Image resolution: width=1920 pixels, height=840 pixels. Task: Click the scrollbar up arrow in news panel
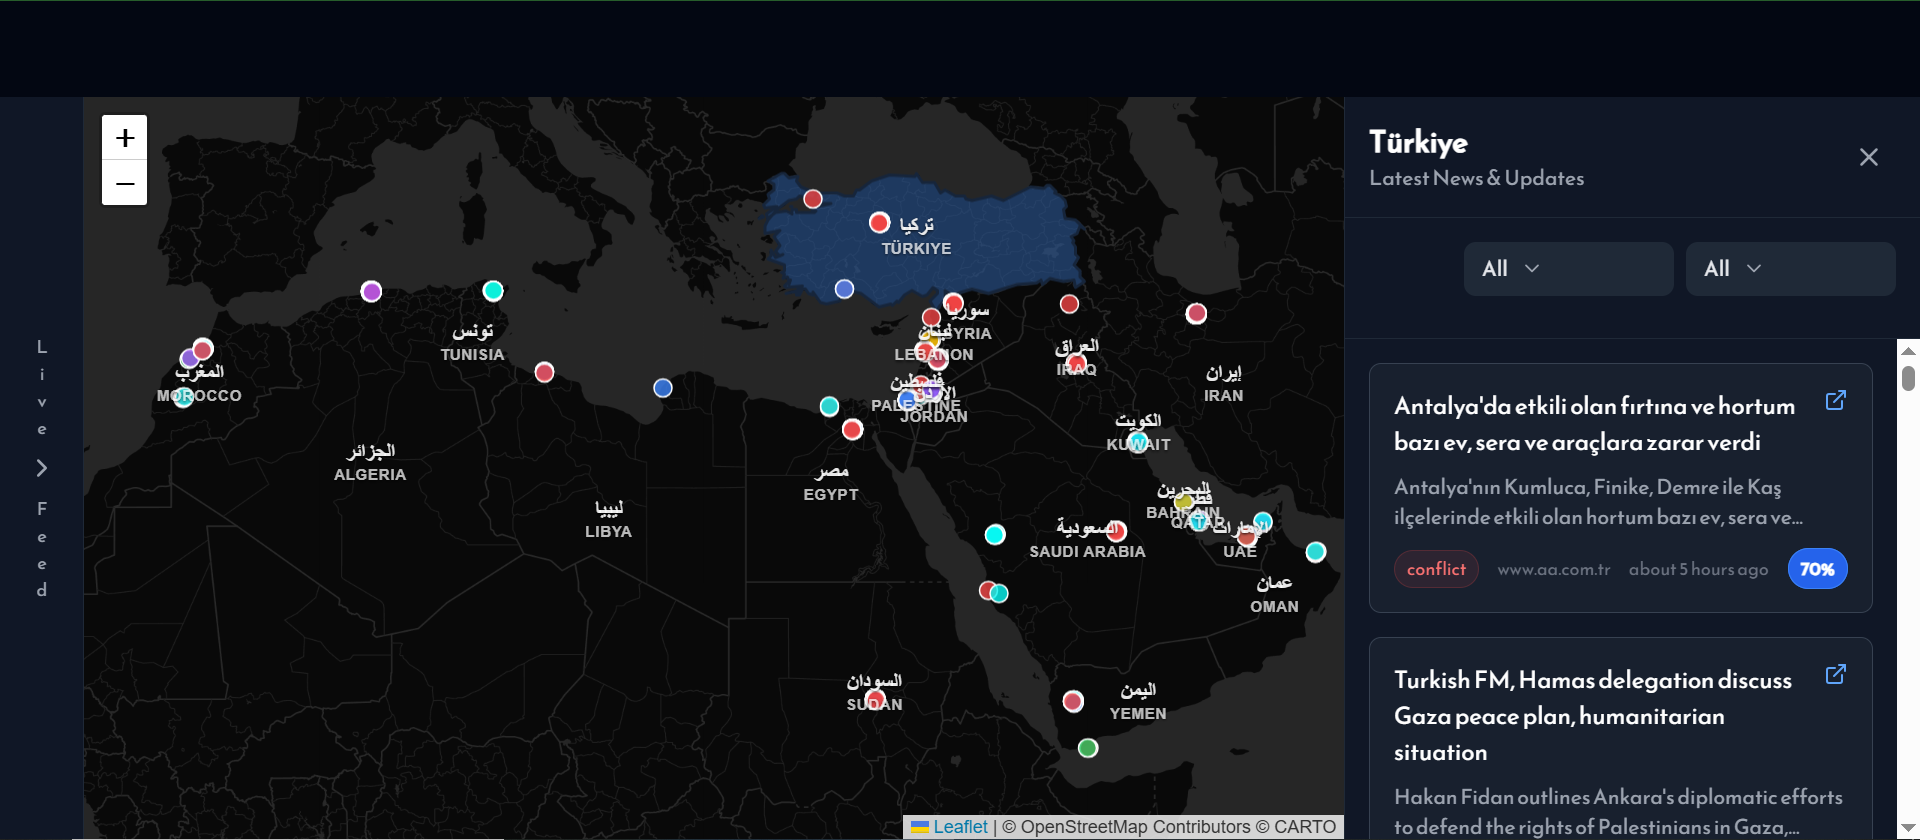[x=1908, y=351]
